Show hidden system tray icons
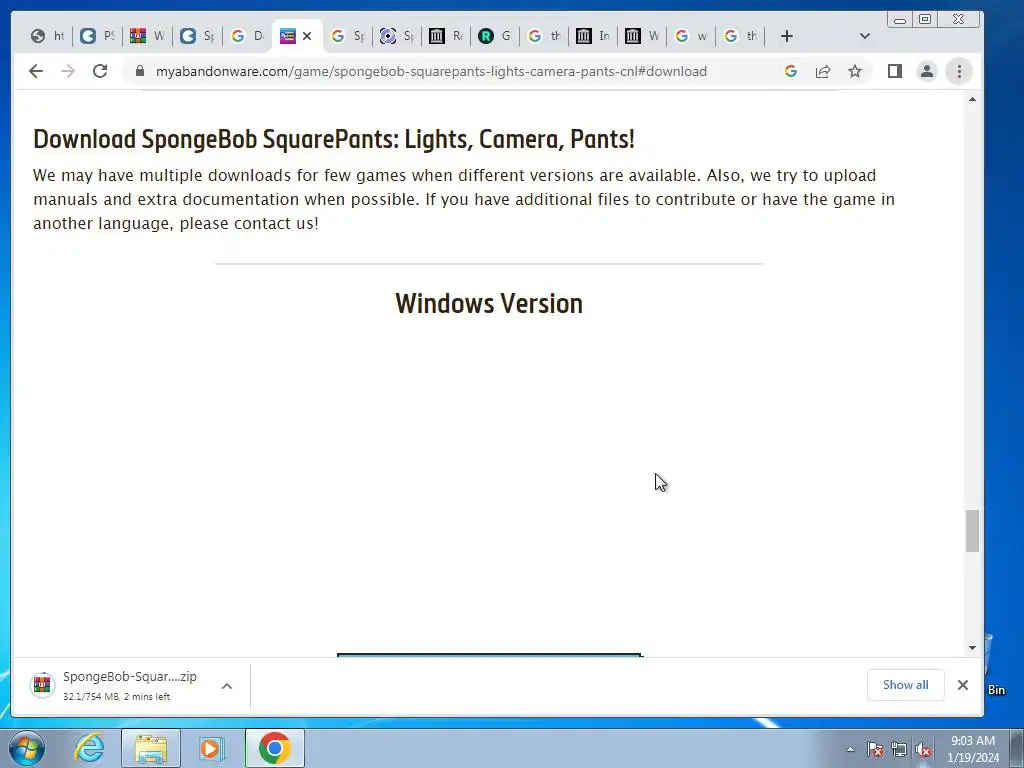The width and height of the screenshot is (1024, 768). pyautogui.click(x=850, y=749)
